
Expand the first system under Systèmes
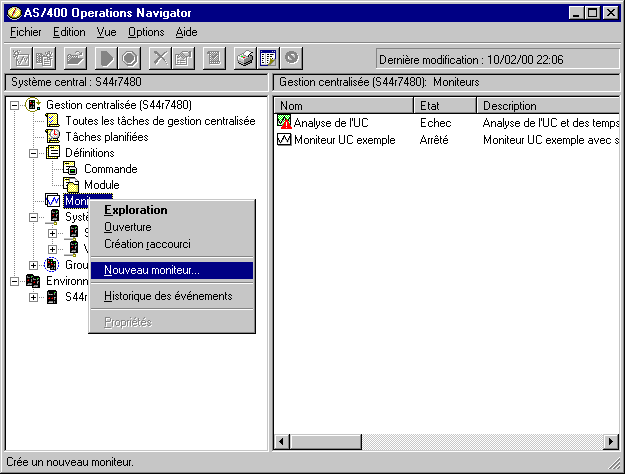[x=52, y=233]
